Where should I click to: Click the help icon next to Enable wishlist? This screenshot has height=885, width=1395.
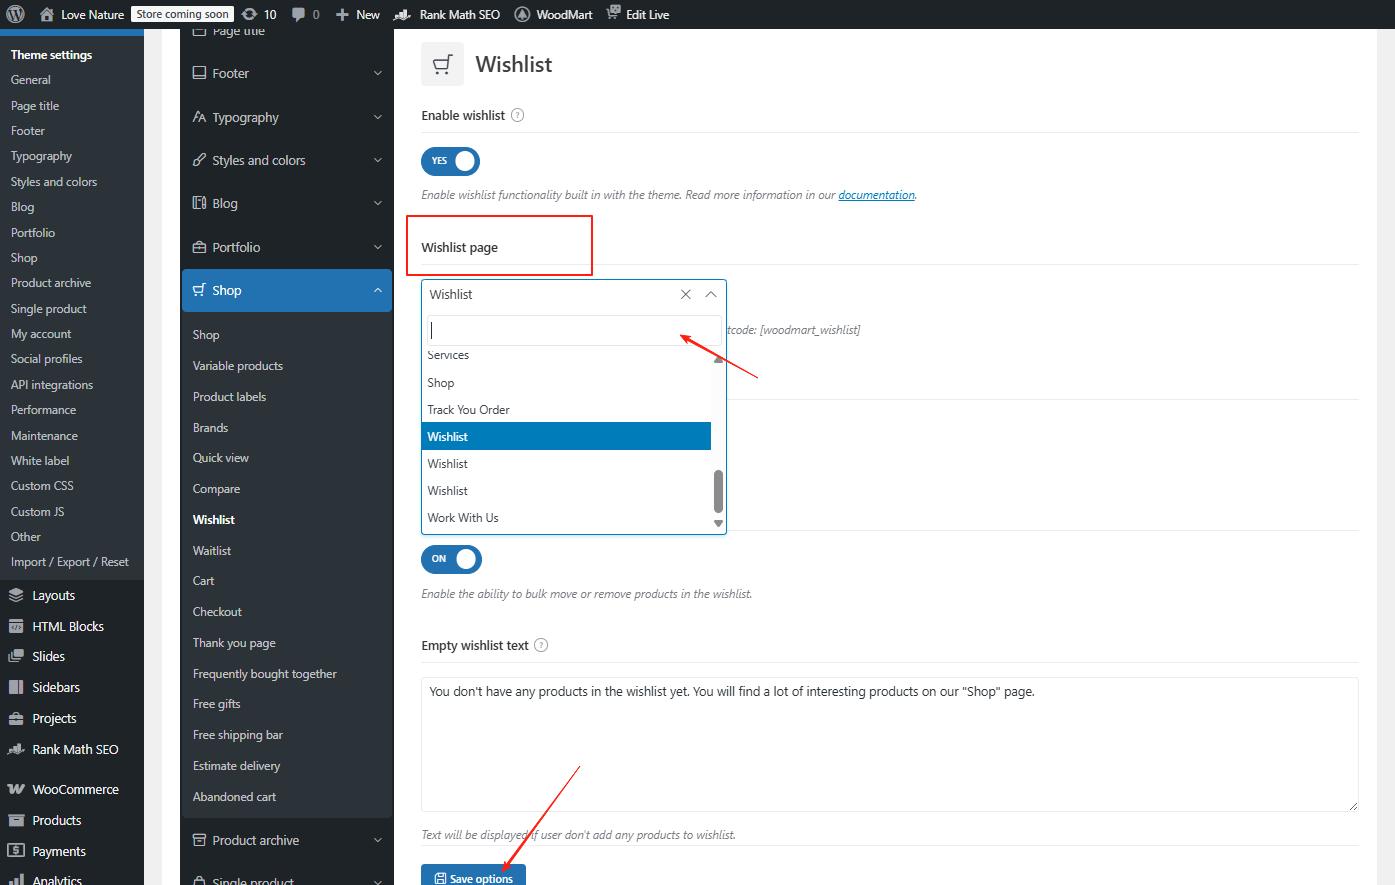click(517, 115)
